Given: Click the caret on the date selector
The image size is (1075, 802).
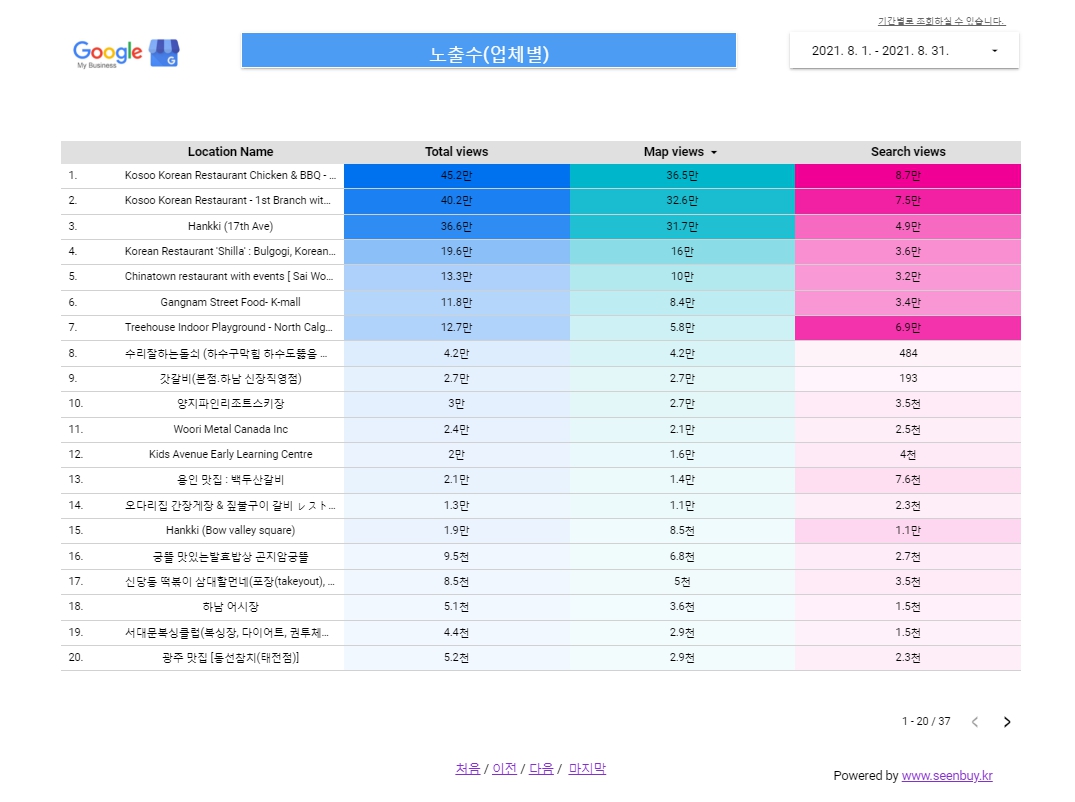Looking at the screenshot, I should (994, 50).
